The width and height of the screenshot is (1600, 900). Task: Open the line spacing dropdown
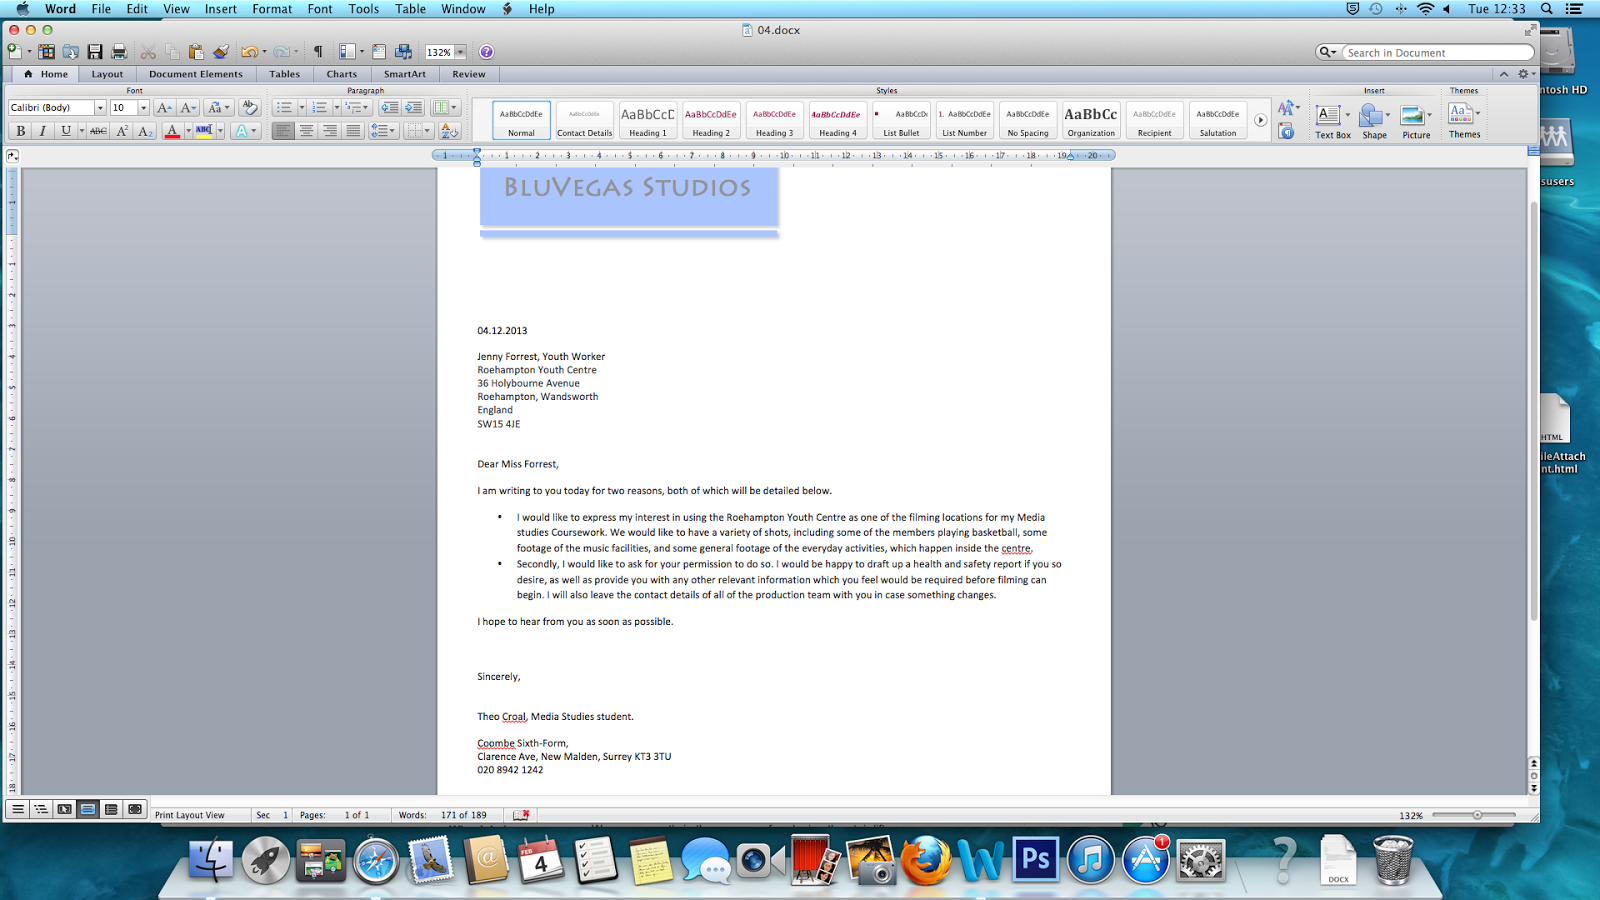coord(382,131)
